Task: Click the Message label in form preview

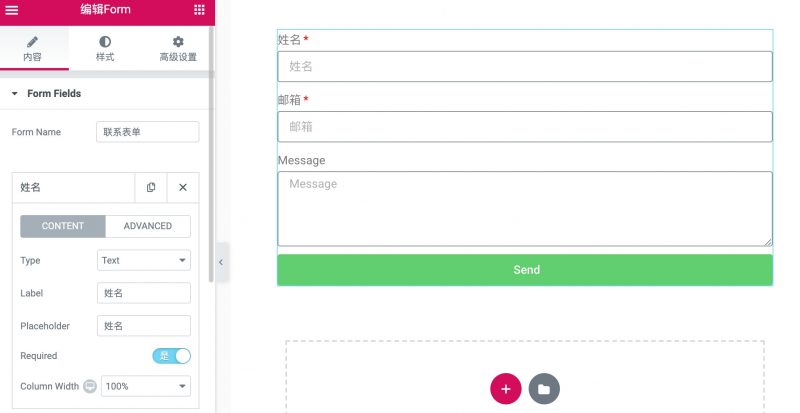Action: tap(302, 160)
